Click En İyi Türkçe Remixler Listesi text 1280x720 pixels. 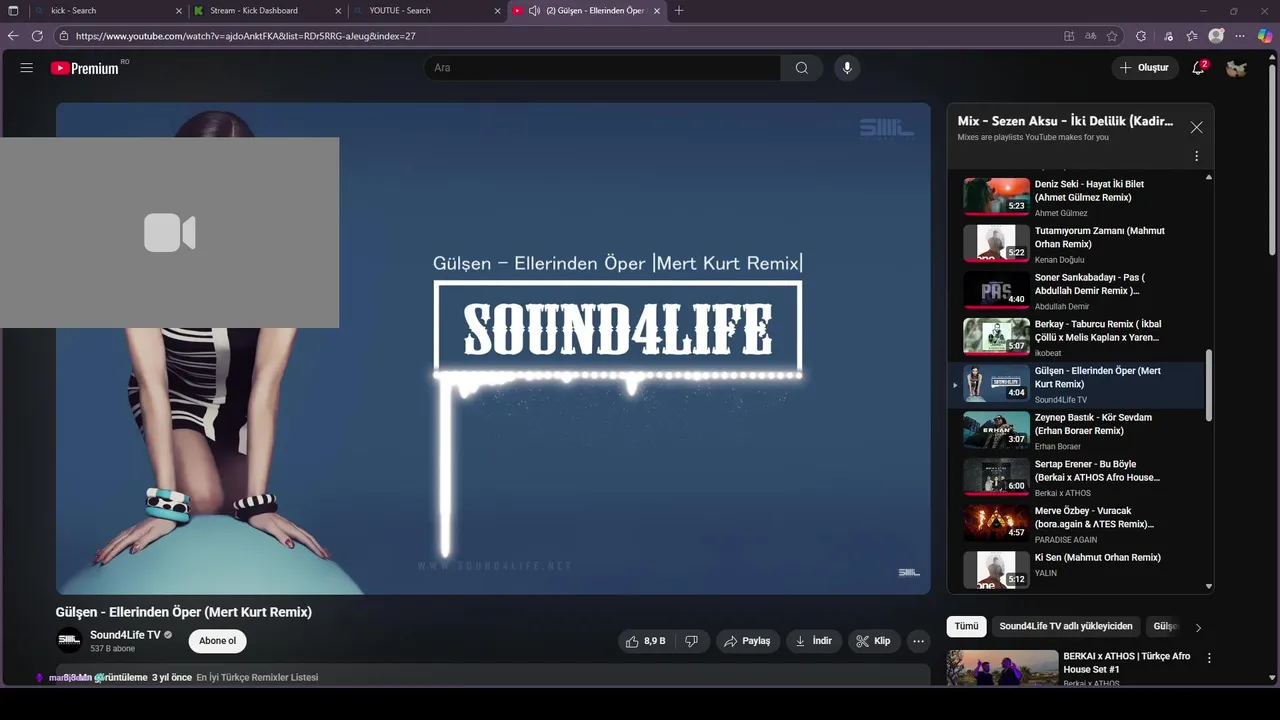[257, 677]
